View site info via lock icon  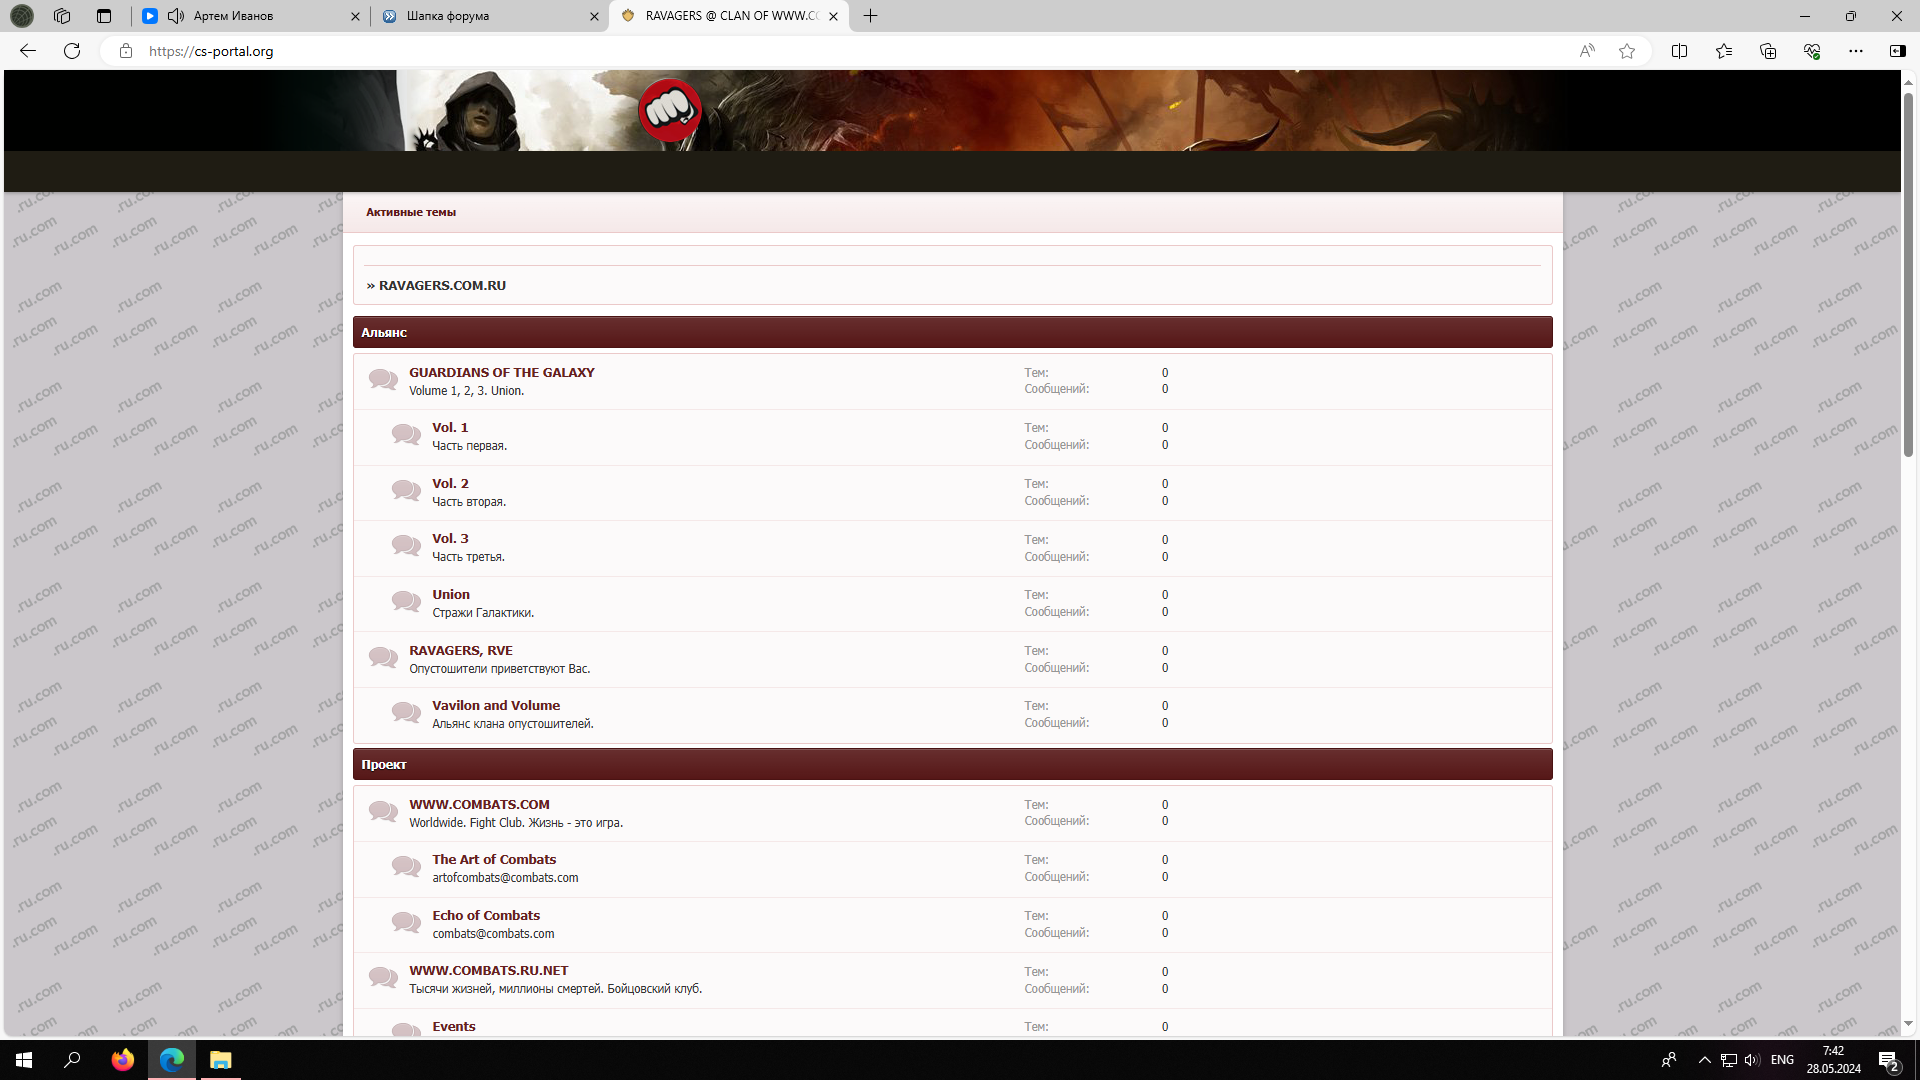(x=126, y=51)
